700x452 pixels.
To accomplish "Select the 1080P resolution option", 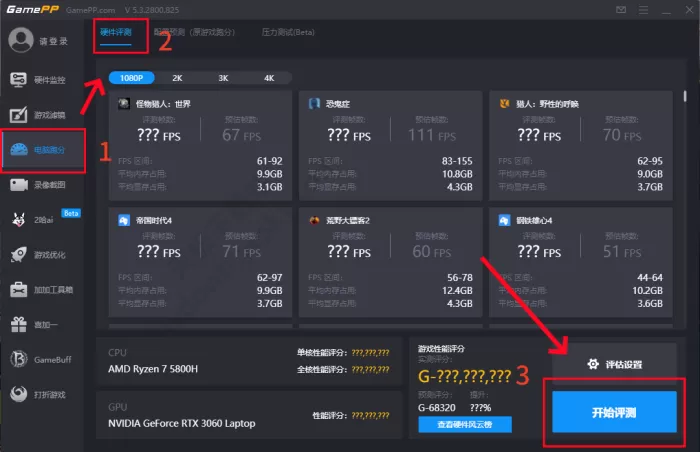I will click(x=131, y=78).
